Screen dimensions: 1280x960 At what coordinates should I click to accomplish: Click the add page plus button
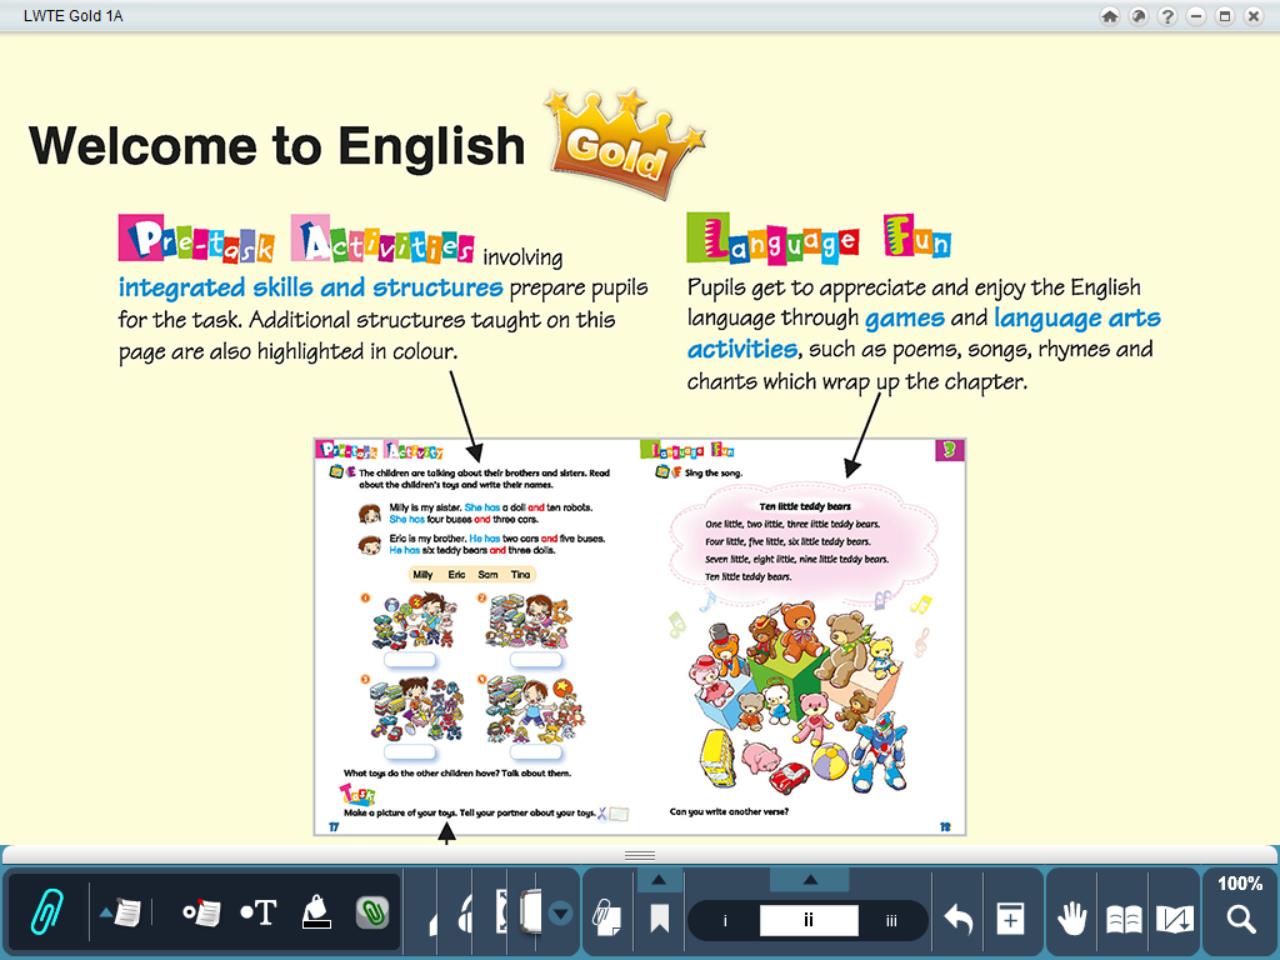point(1010,918)
